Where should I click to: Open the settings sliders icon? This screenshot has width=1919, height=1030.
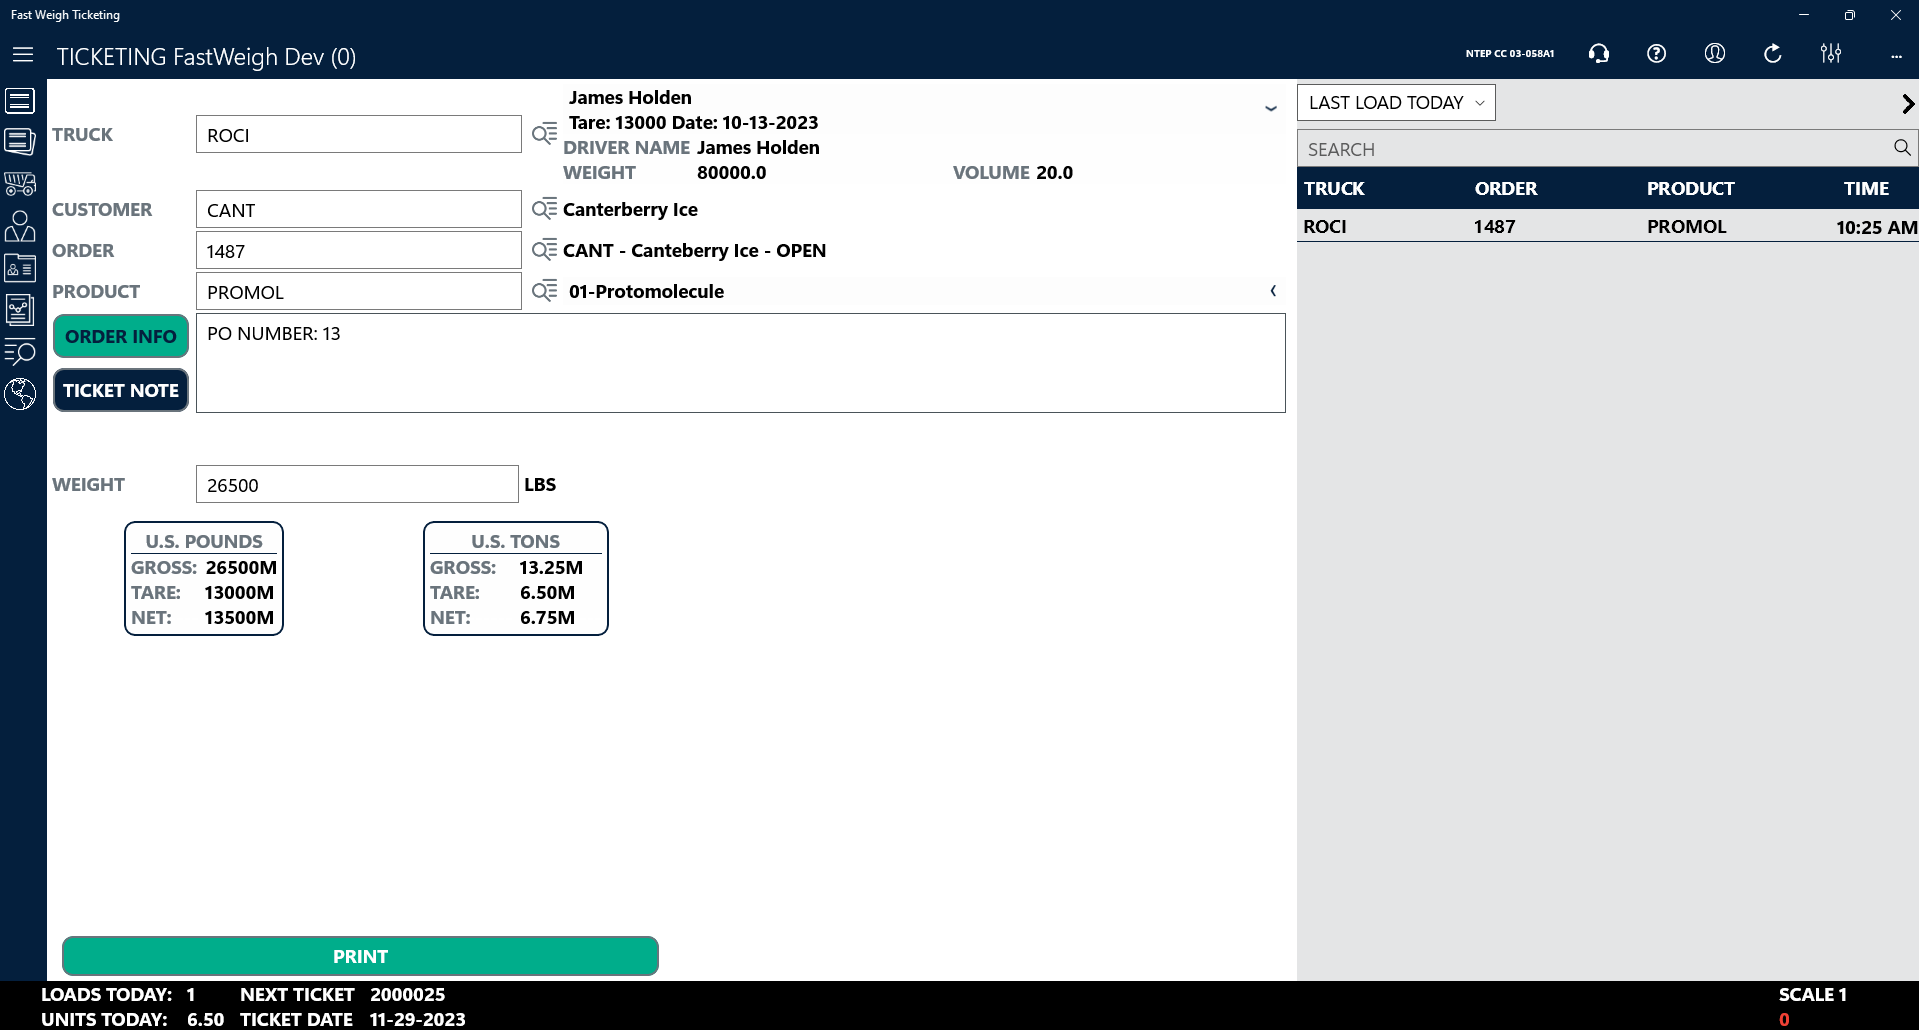pyautogui.click(x=1830, y=54)
